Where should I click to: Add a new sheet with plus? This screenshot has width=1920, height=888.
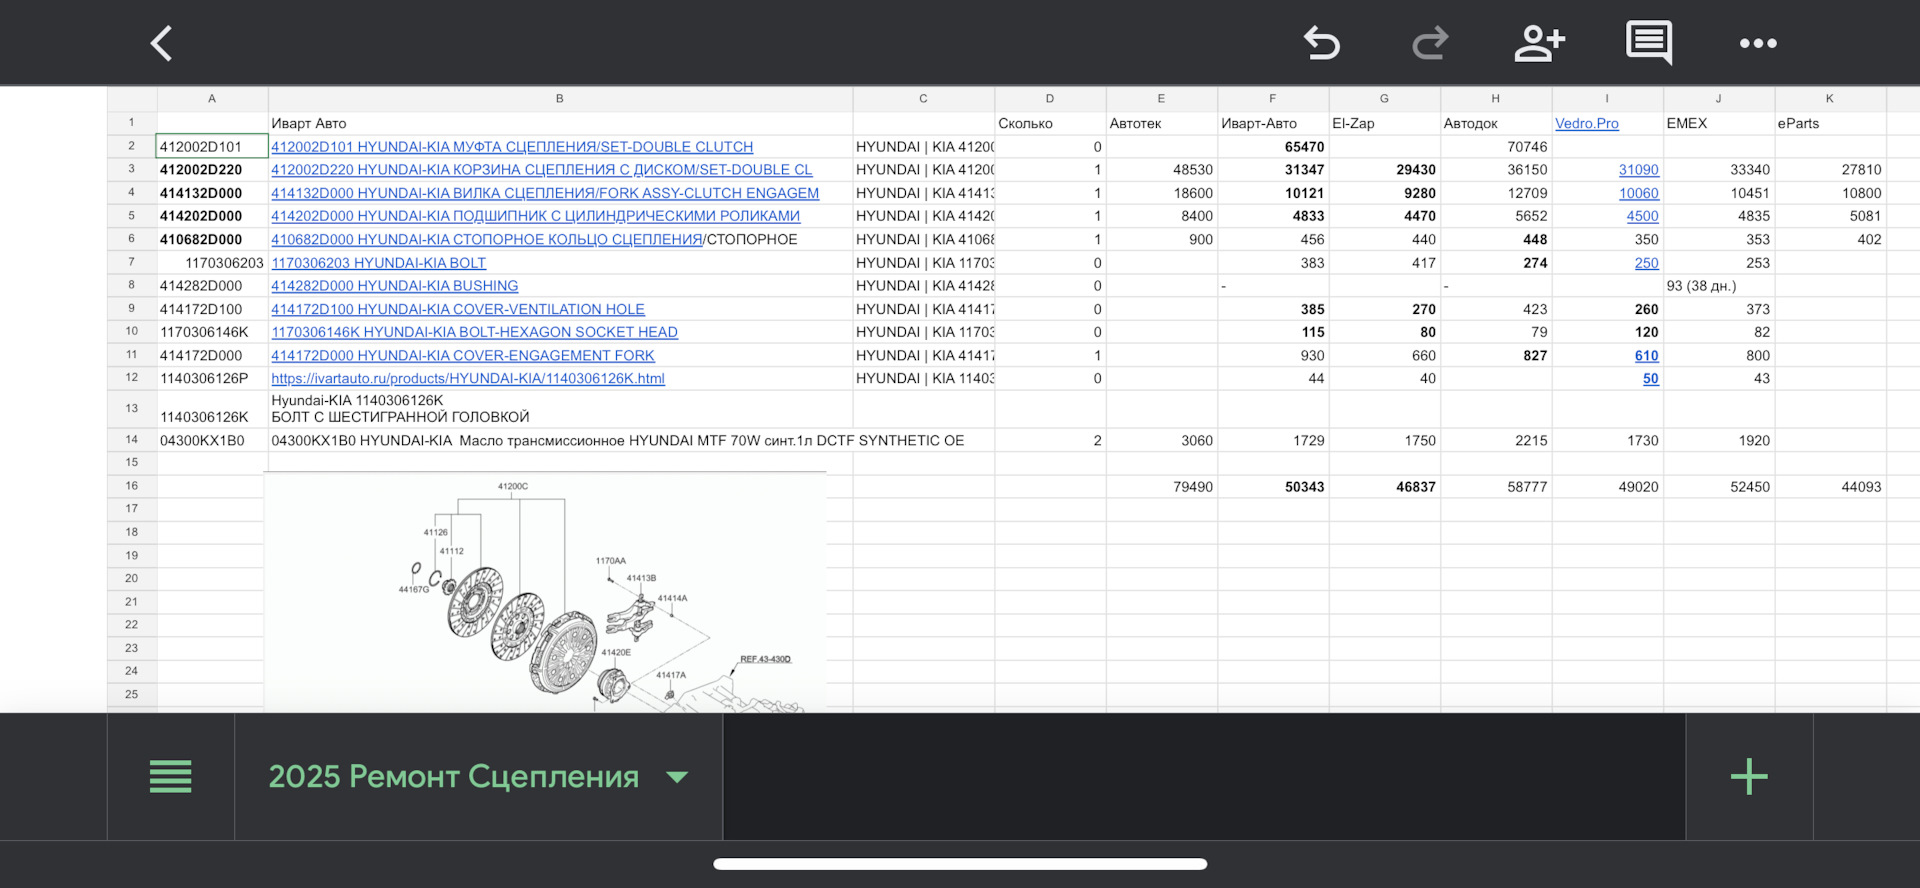tap(1749, 777)
